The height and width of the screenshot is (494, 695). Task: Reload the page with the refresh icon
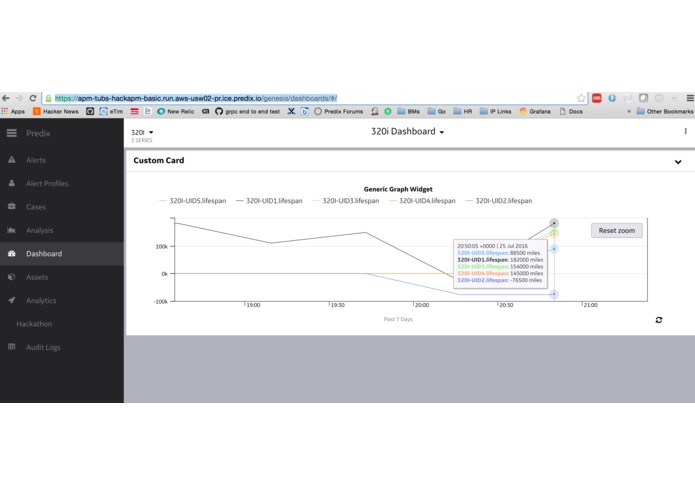point(33,98)
